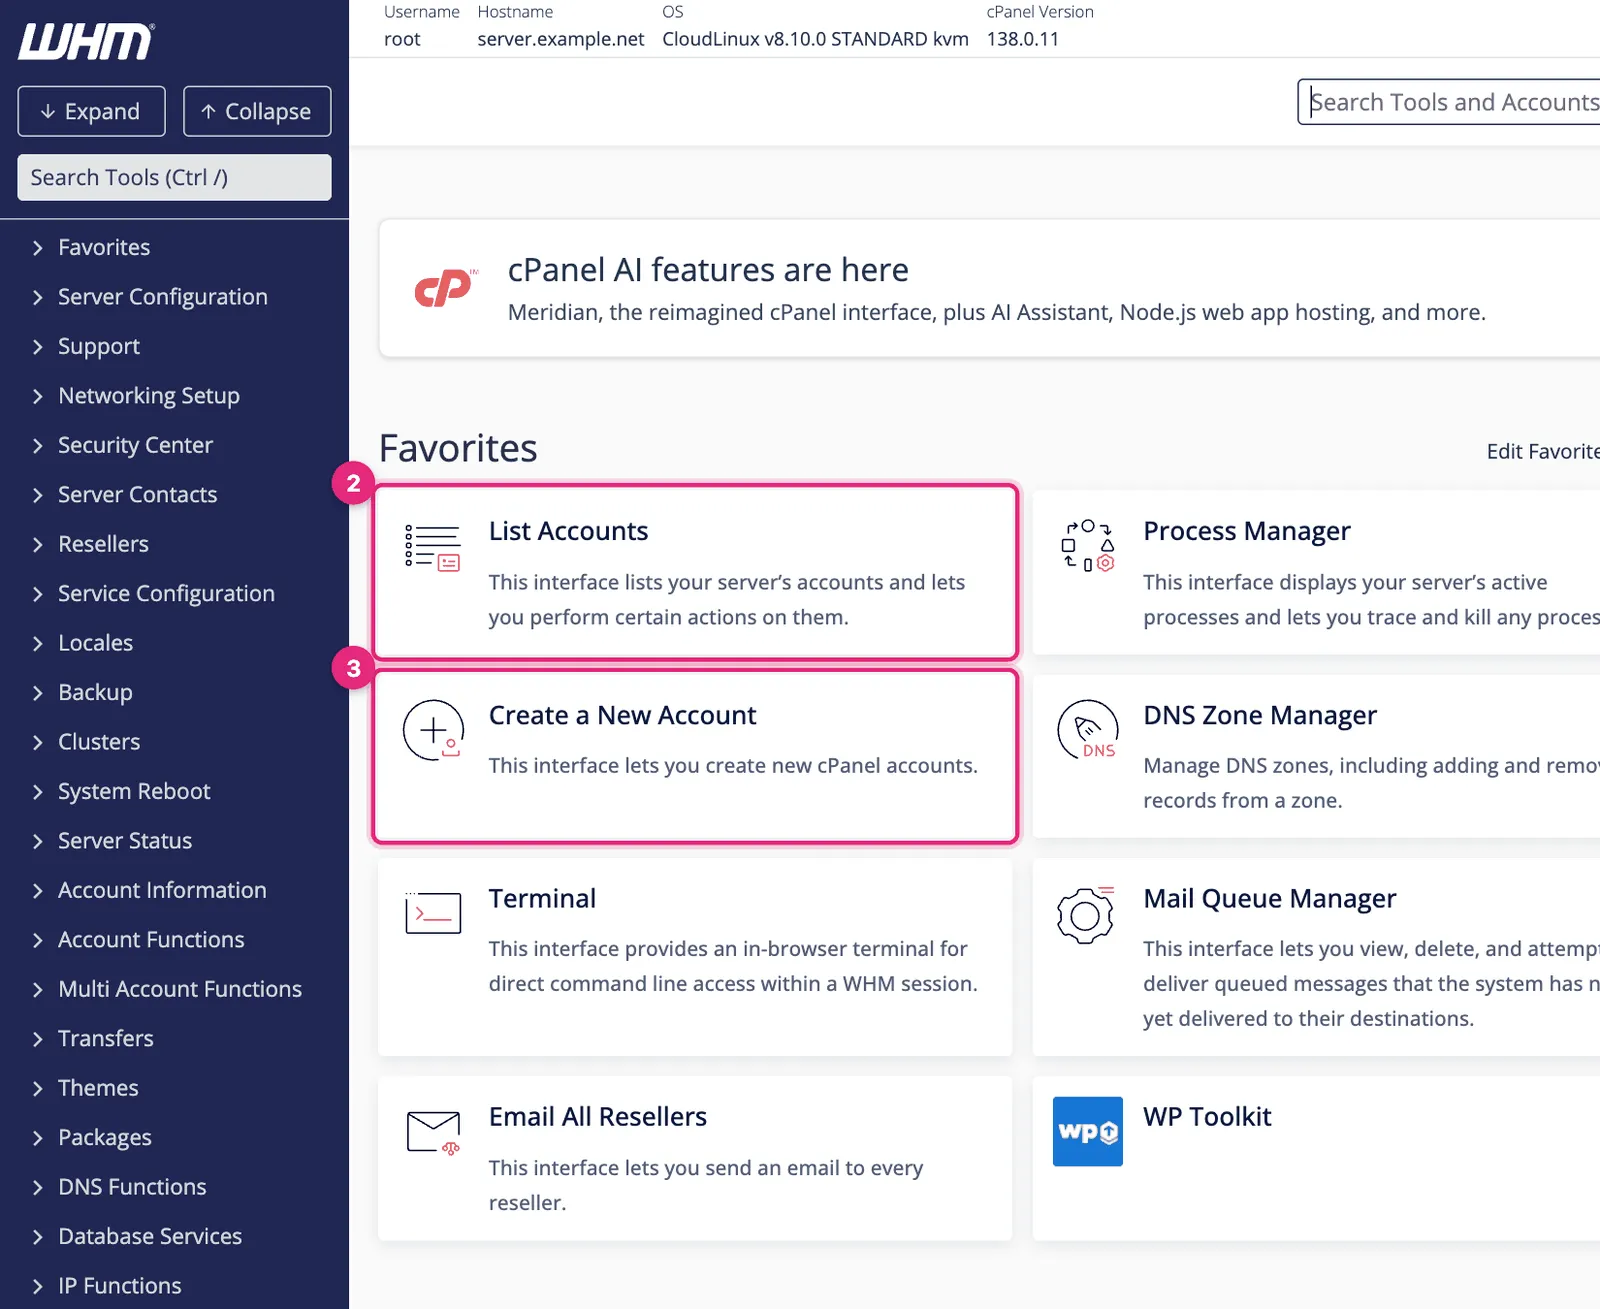Image resolution: width=1600 pixels, height=1309 pixels.
Task: Open the Account Functions menu section
Action: (151, 940)
